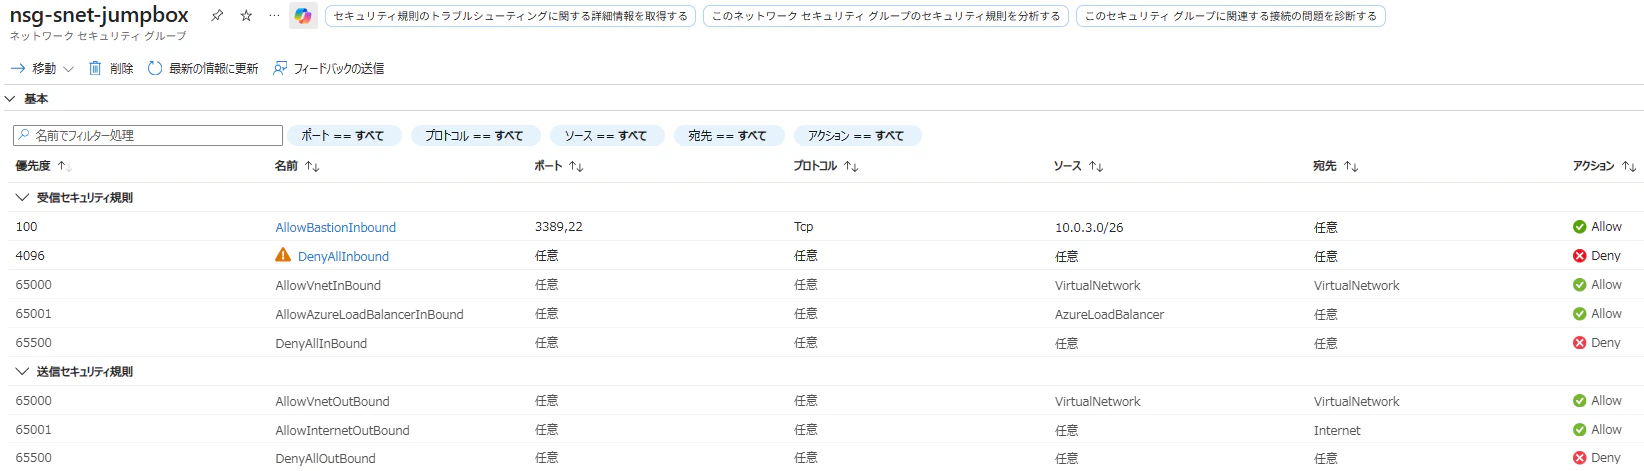Click the 名前でフィルター処理 search box
The height and width of the screenshot is (471, 1644).
[x=148, y=135]
